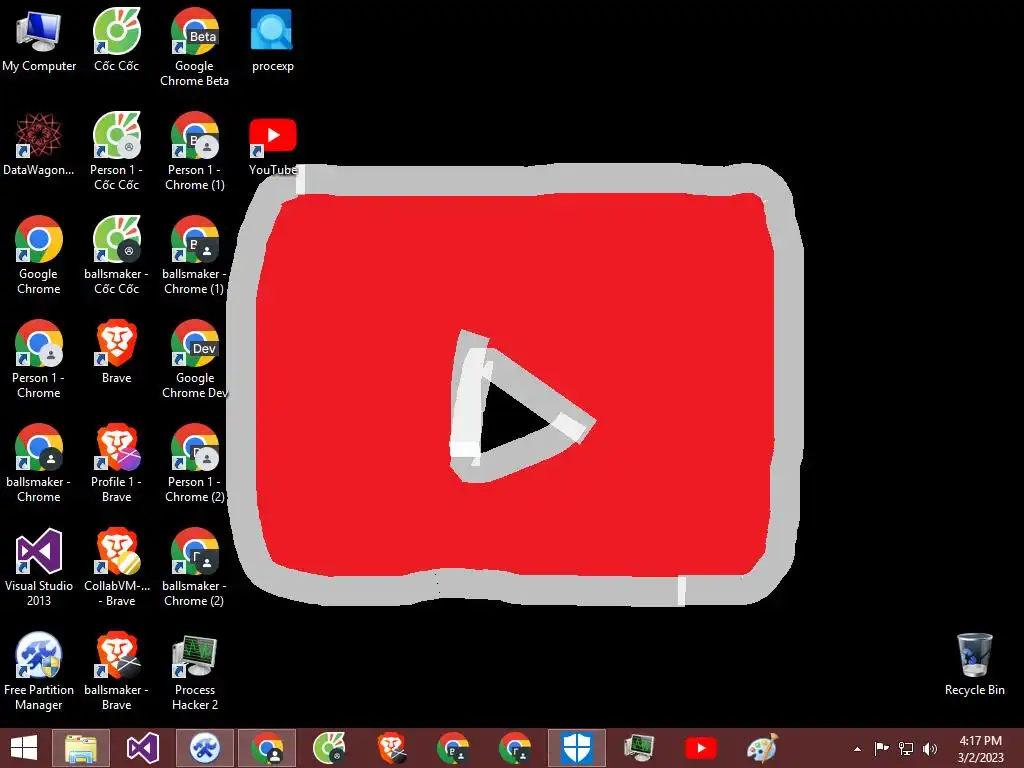The width and height of the screenshot is (1024, 768).
Task: Open Cốc Cốc from the taskbar
Action: pos(328,748)
